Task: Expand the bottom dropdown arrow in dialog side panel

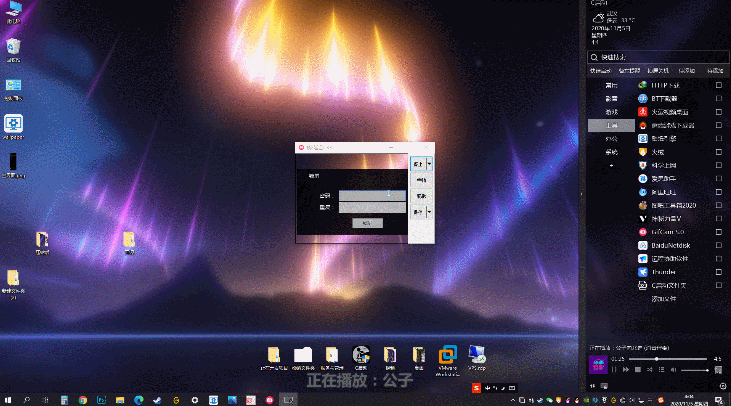Action: 430,212
